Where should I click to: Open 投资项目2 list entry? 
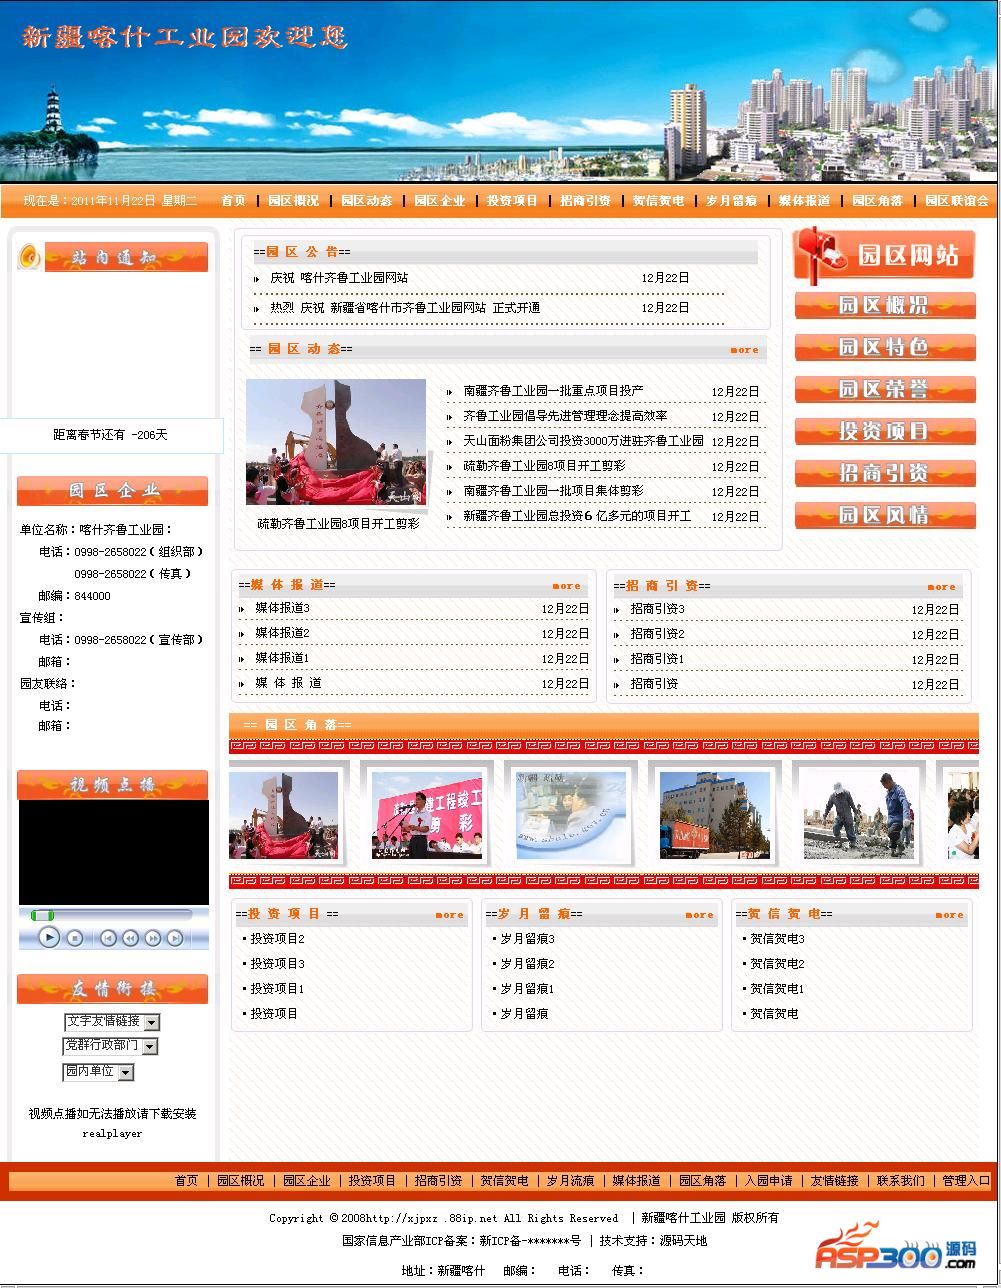click(x=277, y=939)
